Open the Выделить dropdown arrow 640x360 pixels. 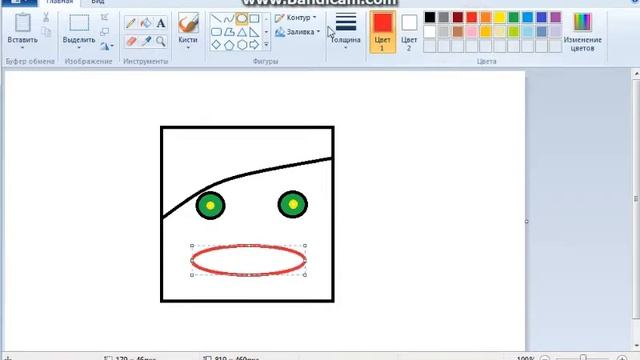tap(79, 48)
